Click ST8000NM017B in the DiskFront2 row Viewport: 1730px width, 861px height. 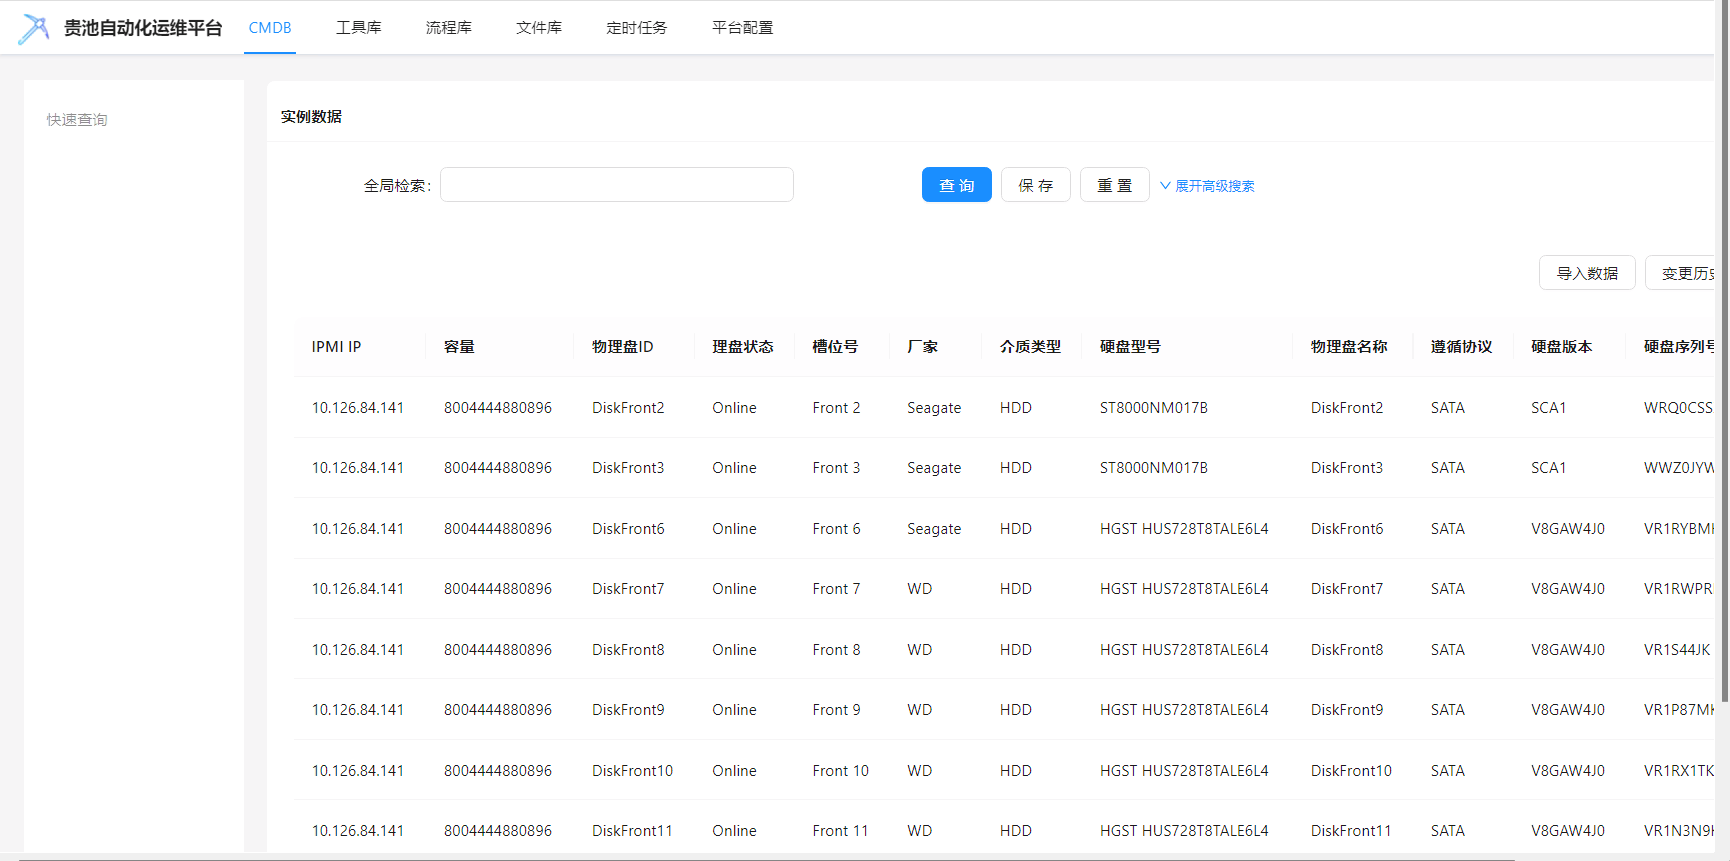pos(1154,408)
